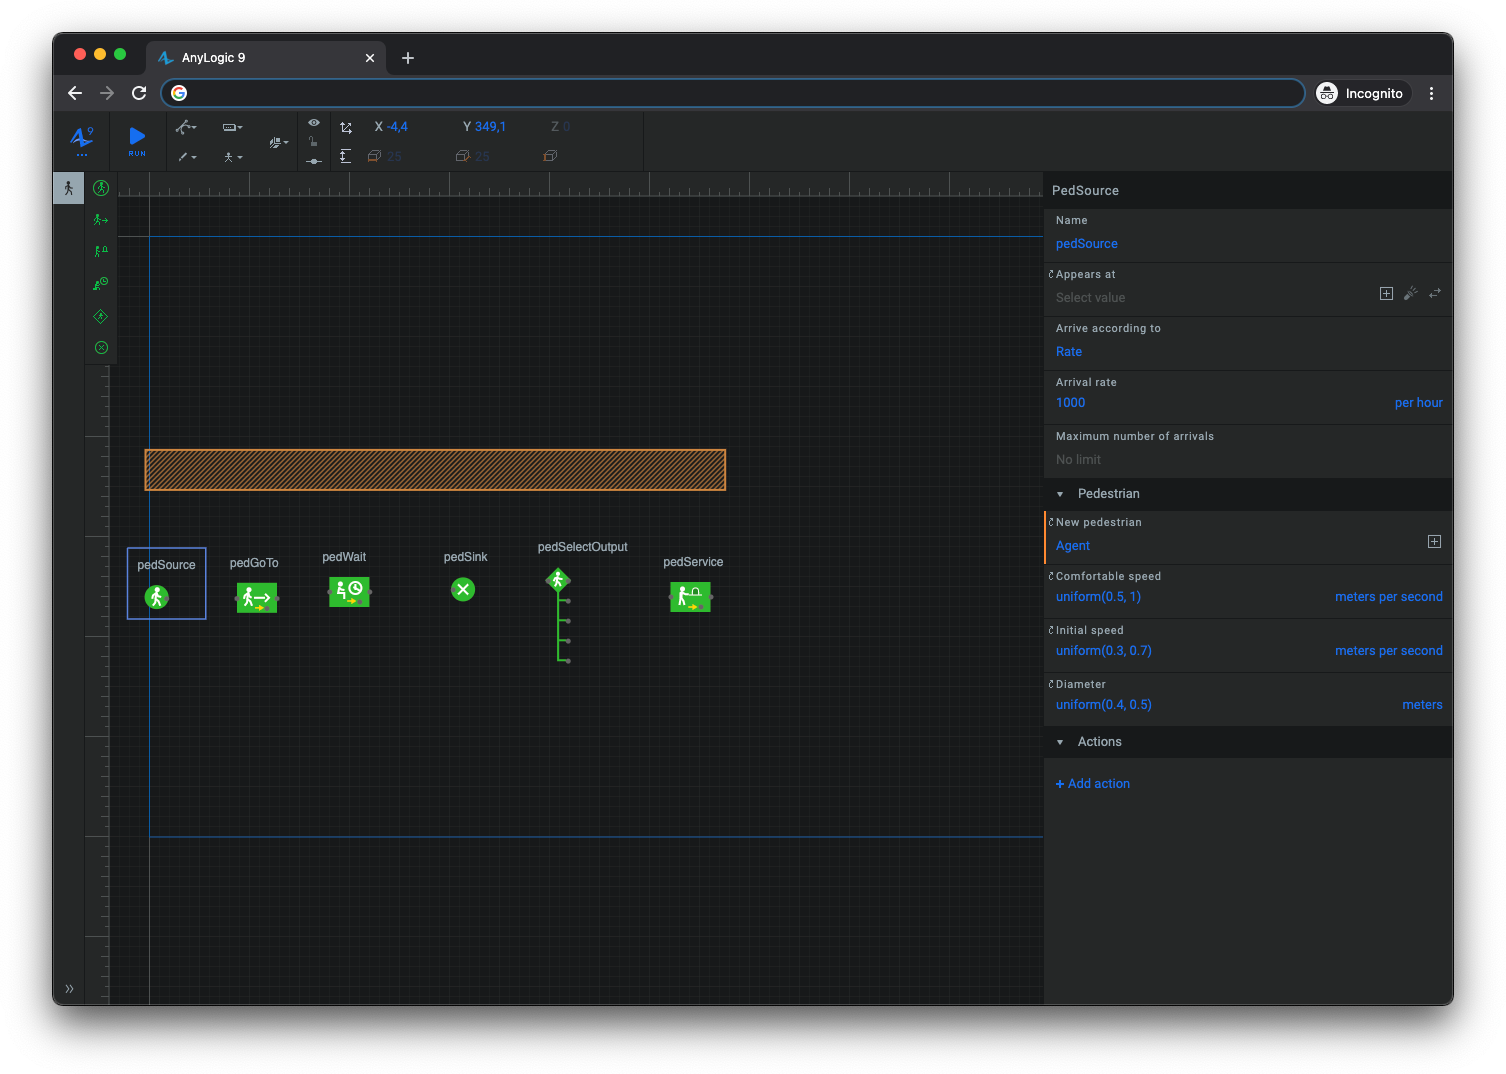Reload the page in browser
Screen dimensions: 1506x1074
pyautogui.click(x=139, y=93)
